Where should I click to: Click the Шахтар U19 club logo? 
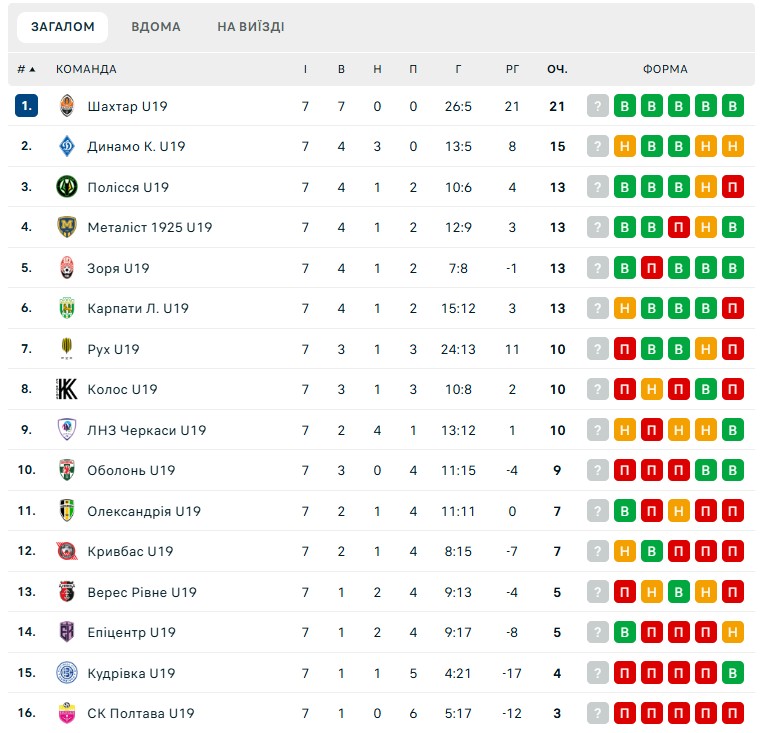[67, 106]
